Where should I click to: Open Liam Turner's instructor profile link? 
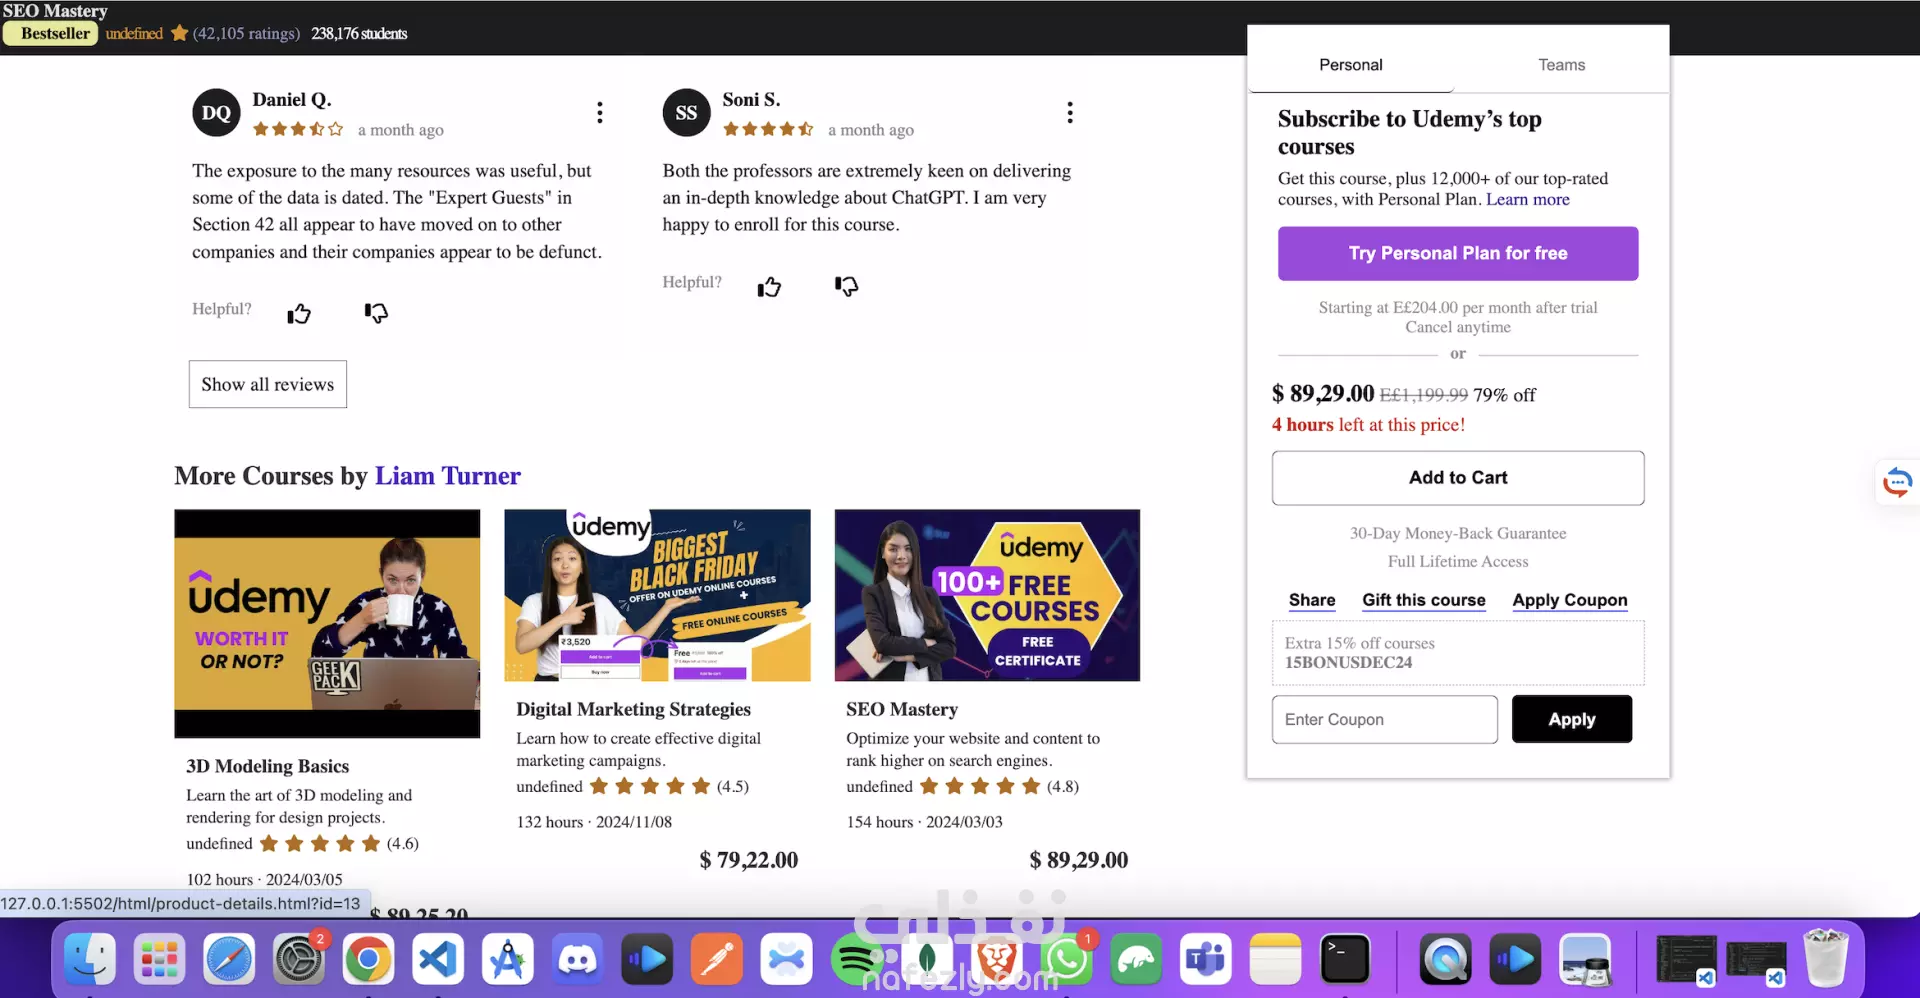tap(447, 476)
